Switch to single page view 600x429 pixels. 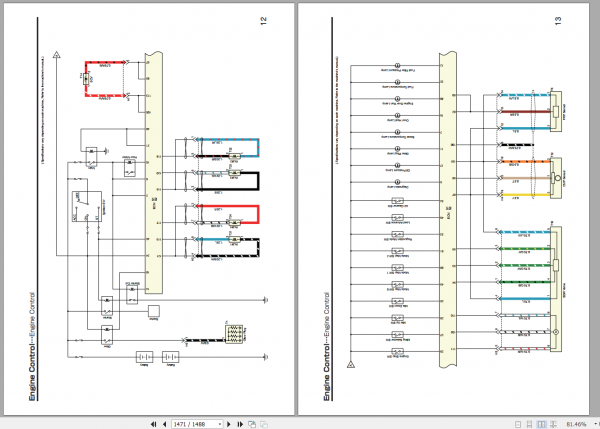click(x=518, y=424)
